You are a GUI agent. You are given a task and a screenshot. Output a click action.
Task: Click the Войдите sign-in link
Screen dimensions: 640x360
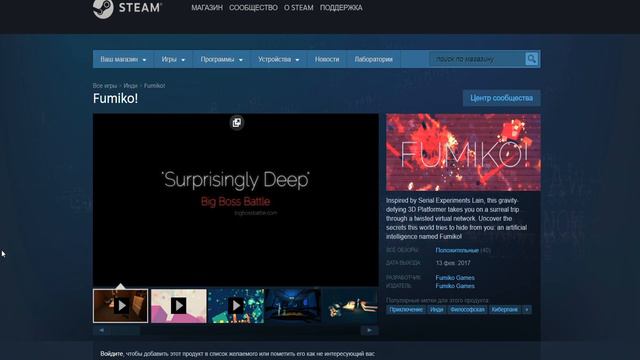tap(111, 353)
